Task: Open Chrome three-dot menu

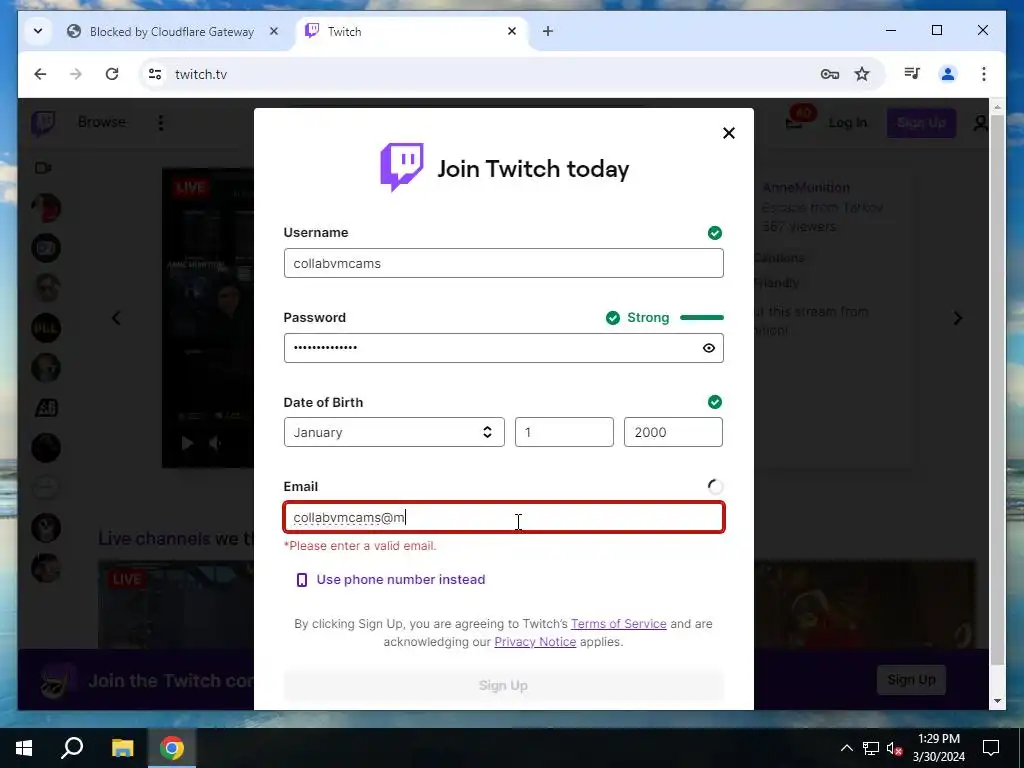Action: click(984, 74)
